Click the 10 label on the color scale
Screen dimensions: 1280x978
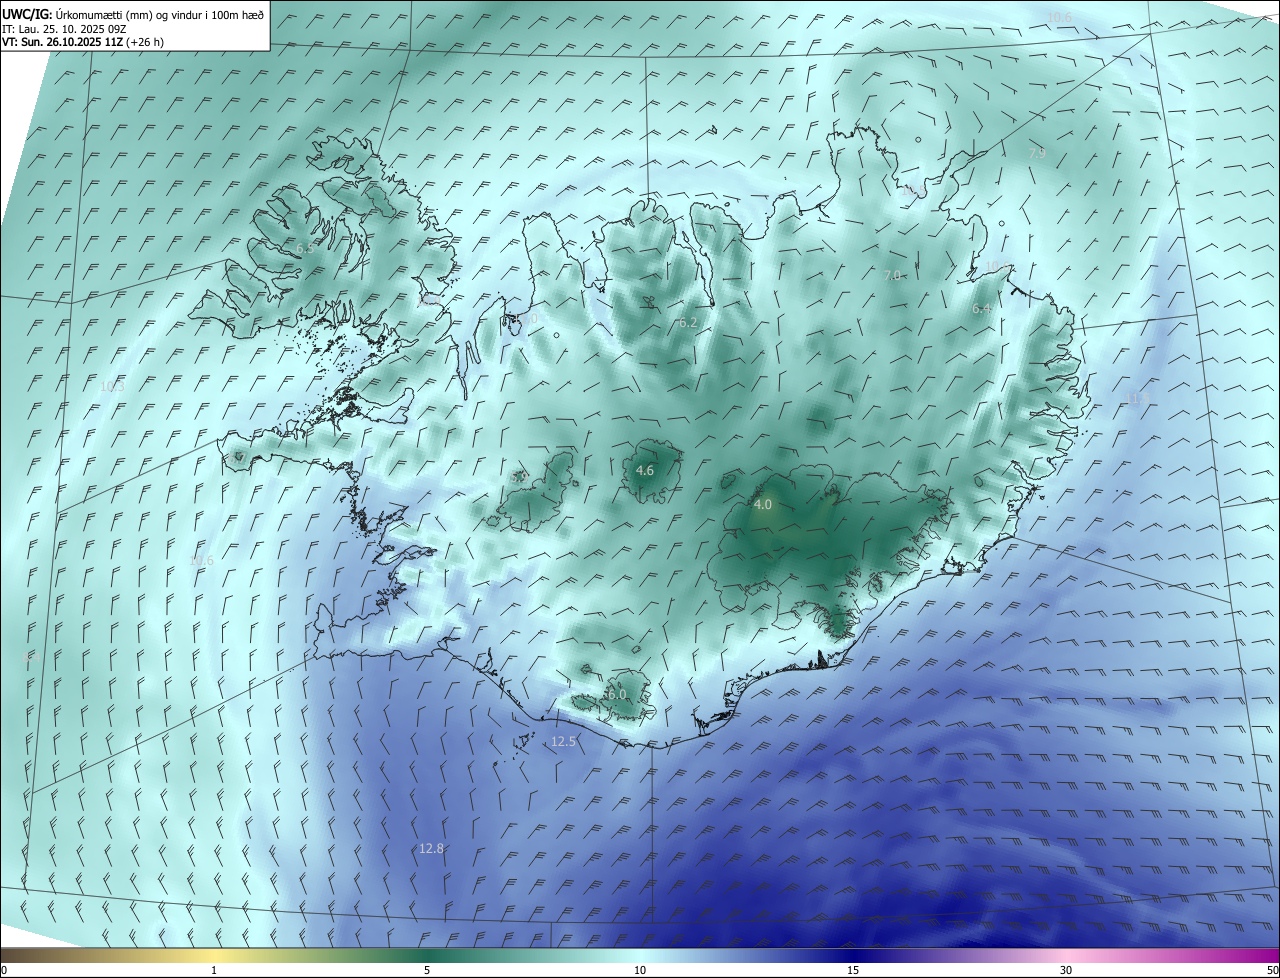(640, 970)
